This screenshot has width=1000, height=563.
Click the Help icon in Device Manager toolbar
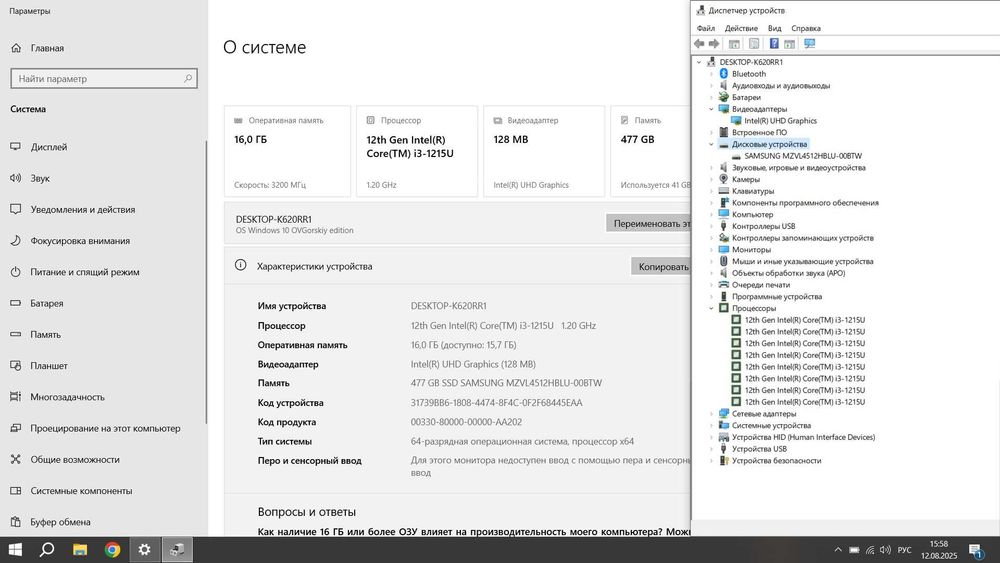(774, 44)
